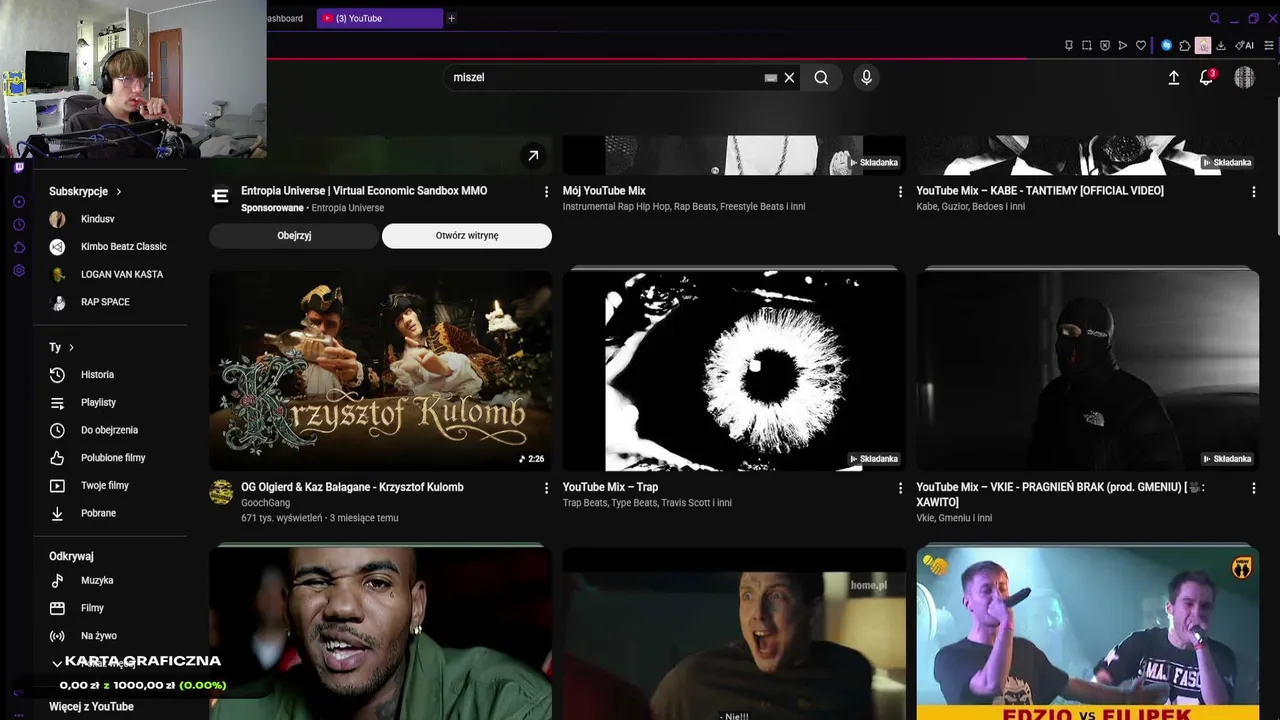Open the external link arrow on Entropia ad

click(x=533, y=155)
